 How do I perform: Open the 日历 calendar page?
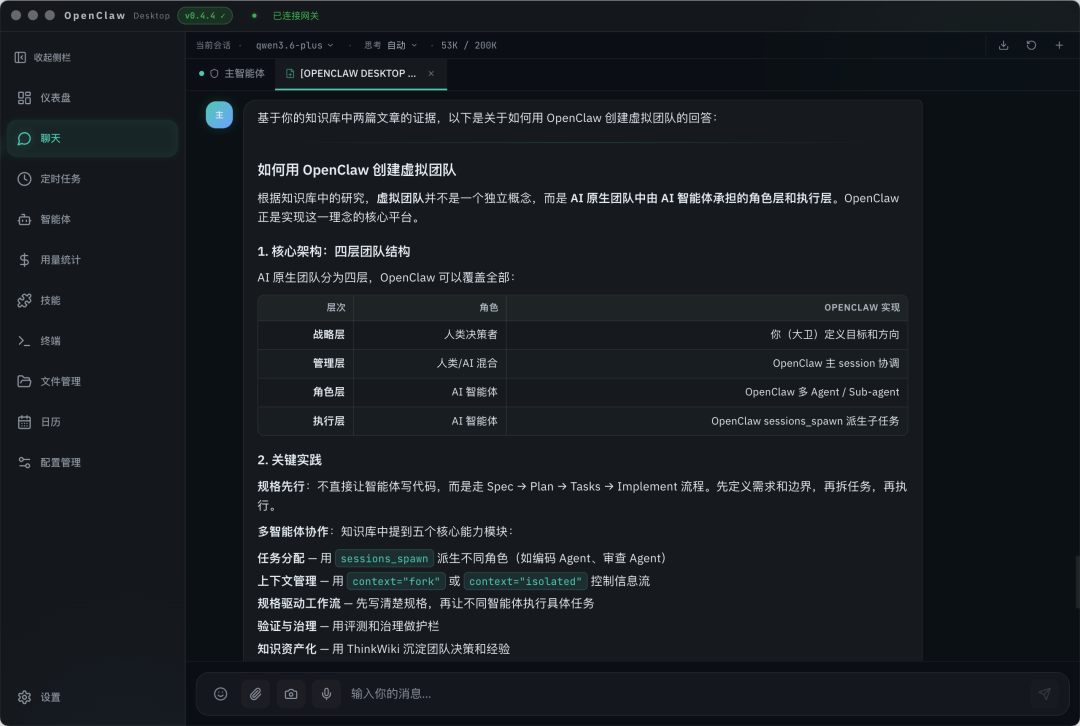pyautogui.click(x=92, y=422)
